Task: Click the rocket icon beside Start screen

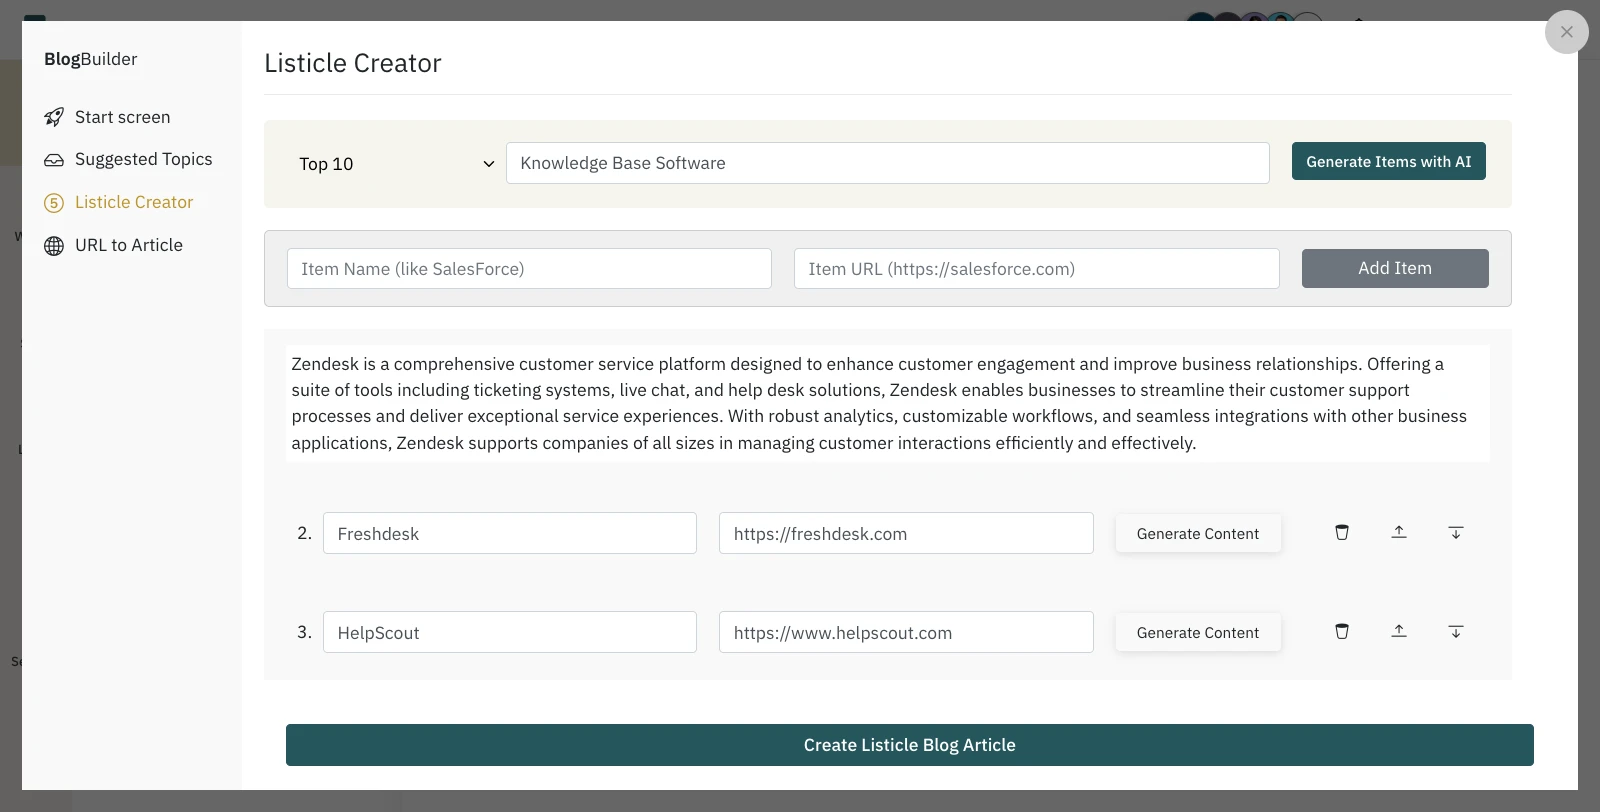Action: (x=54, y=117)
